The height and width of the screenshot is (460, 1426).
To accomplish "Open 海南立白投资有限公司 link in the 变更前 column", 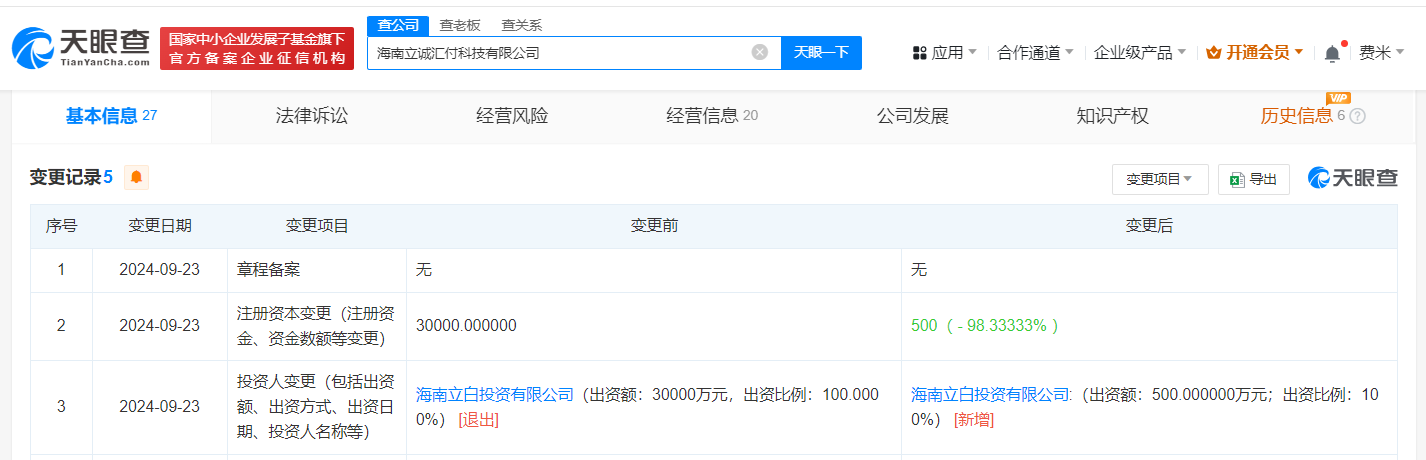I will 495,395.
